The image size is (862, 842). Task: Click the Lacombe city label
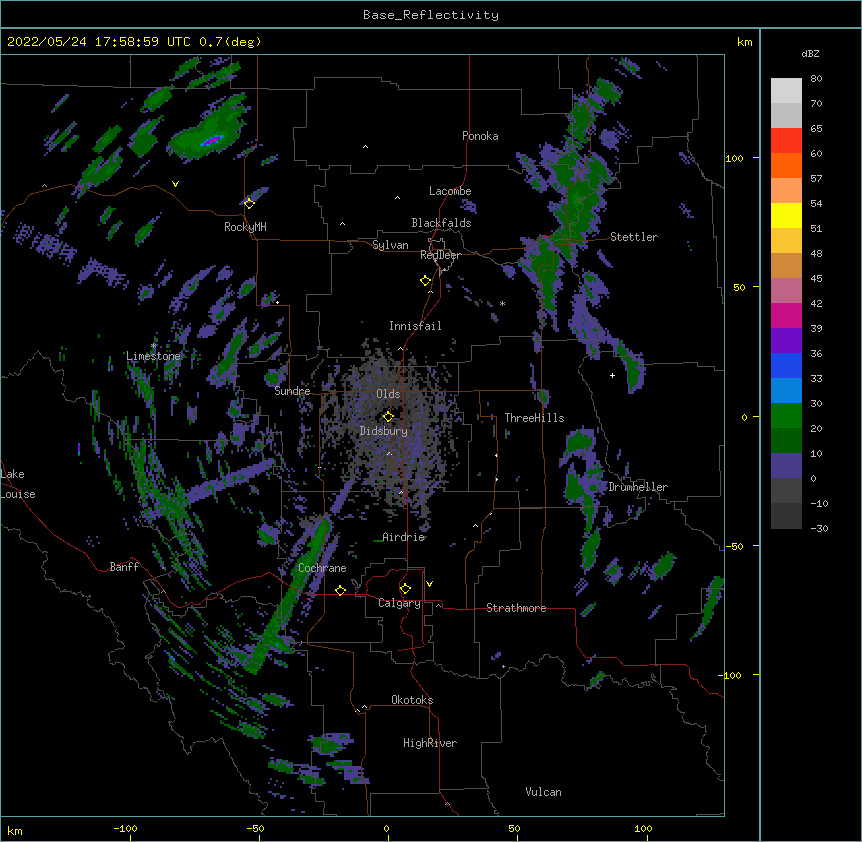[x=450, y=191]
